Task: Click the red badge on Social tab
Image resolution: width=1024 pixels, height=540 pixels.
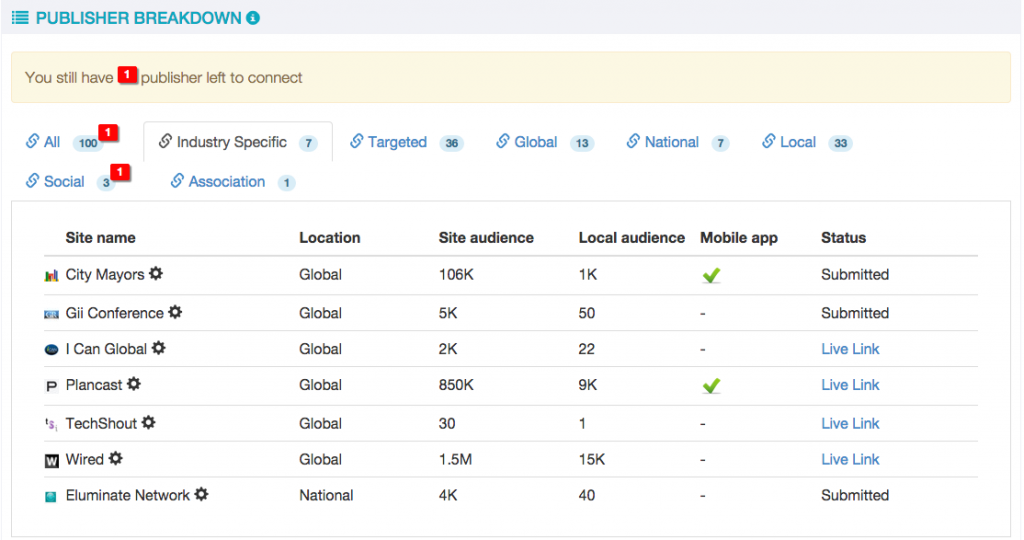Action: click(120, 172)
